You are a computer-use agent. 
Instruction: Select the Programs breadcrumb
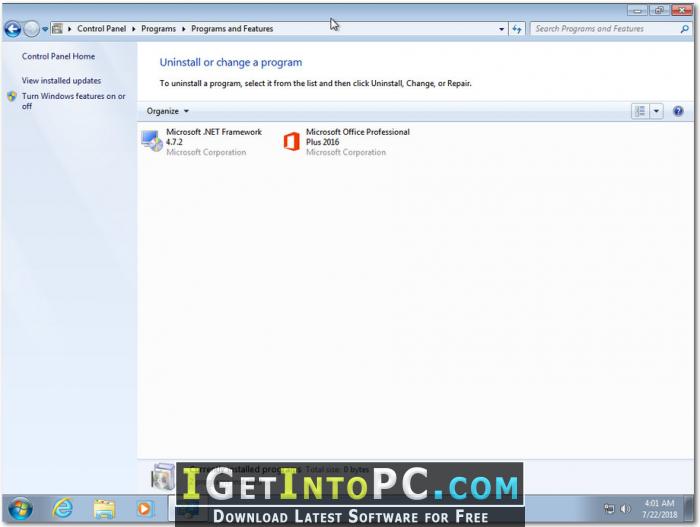tap(158, 29)
